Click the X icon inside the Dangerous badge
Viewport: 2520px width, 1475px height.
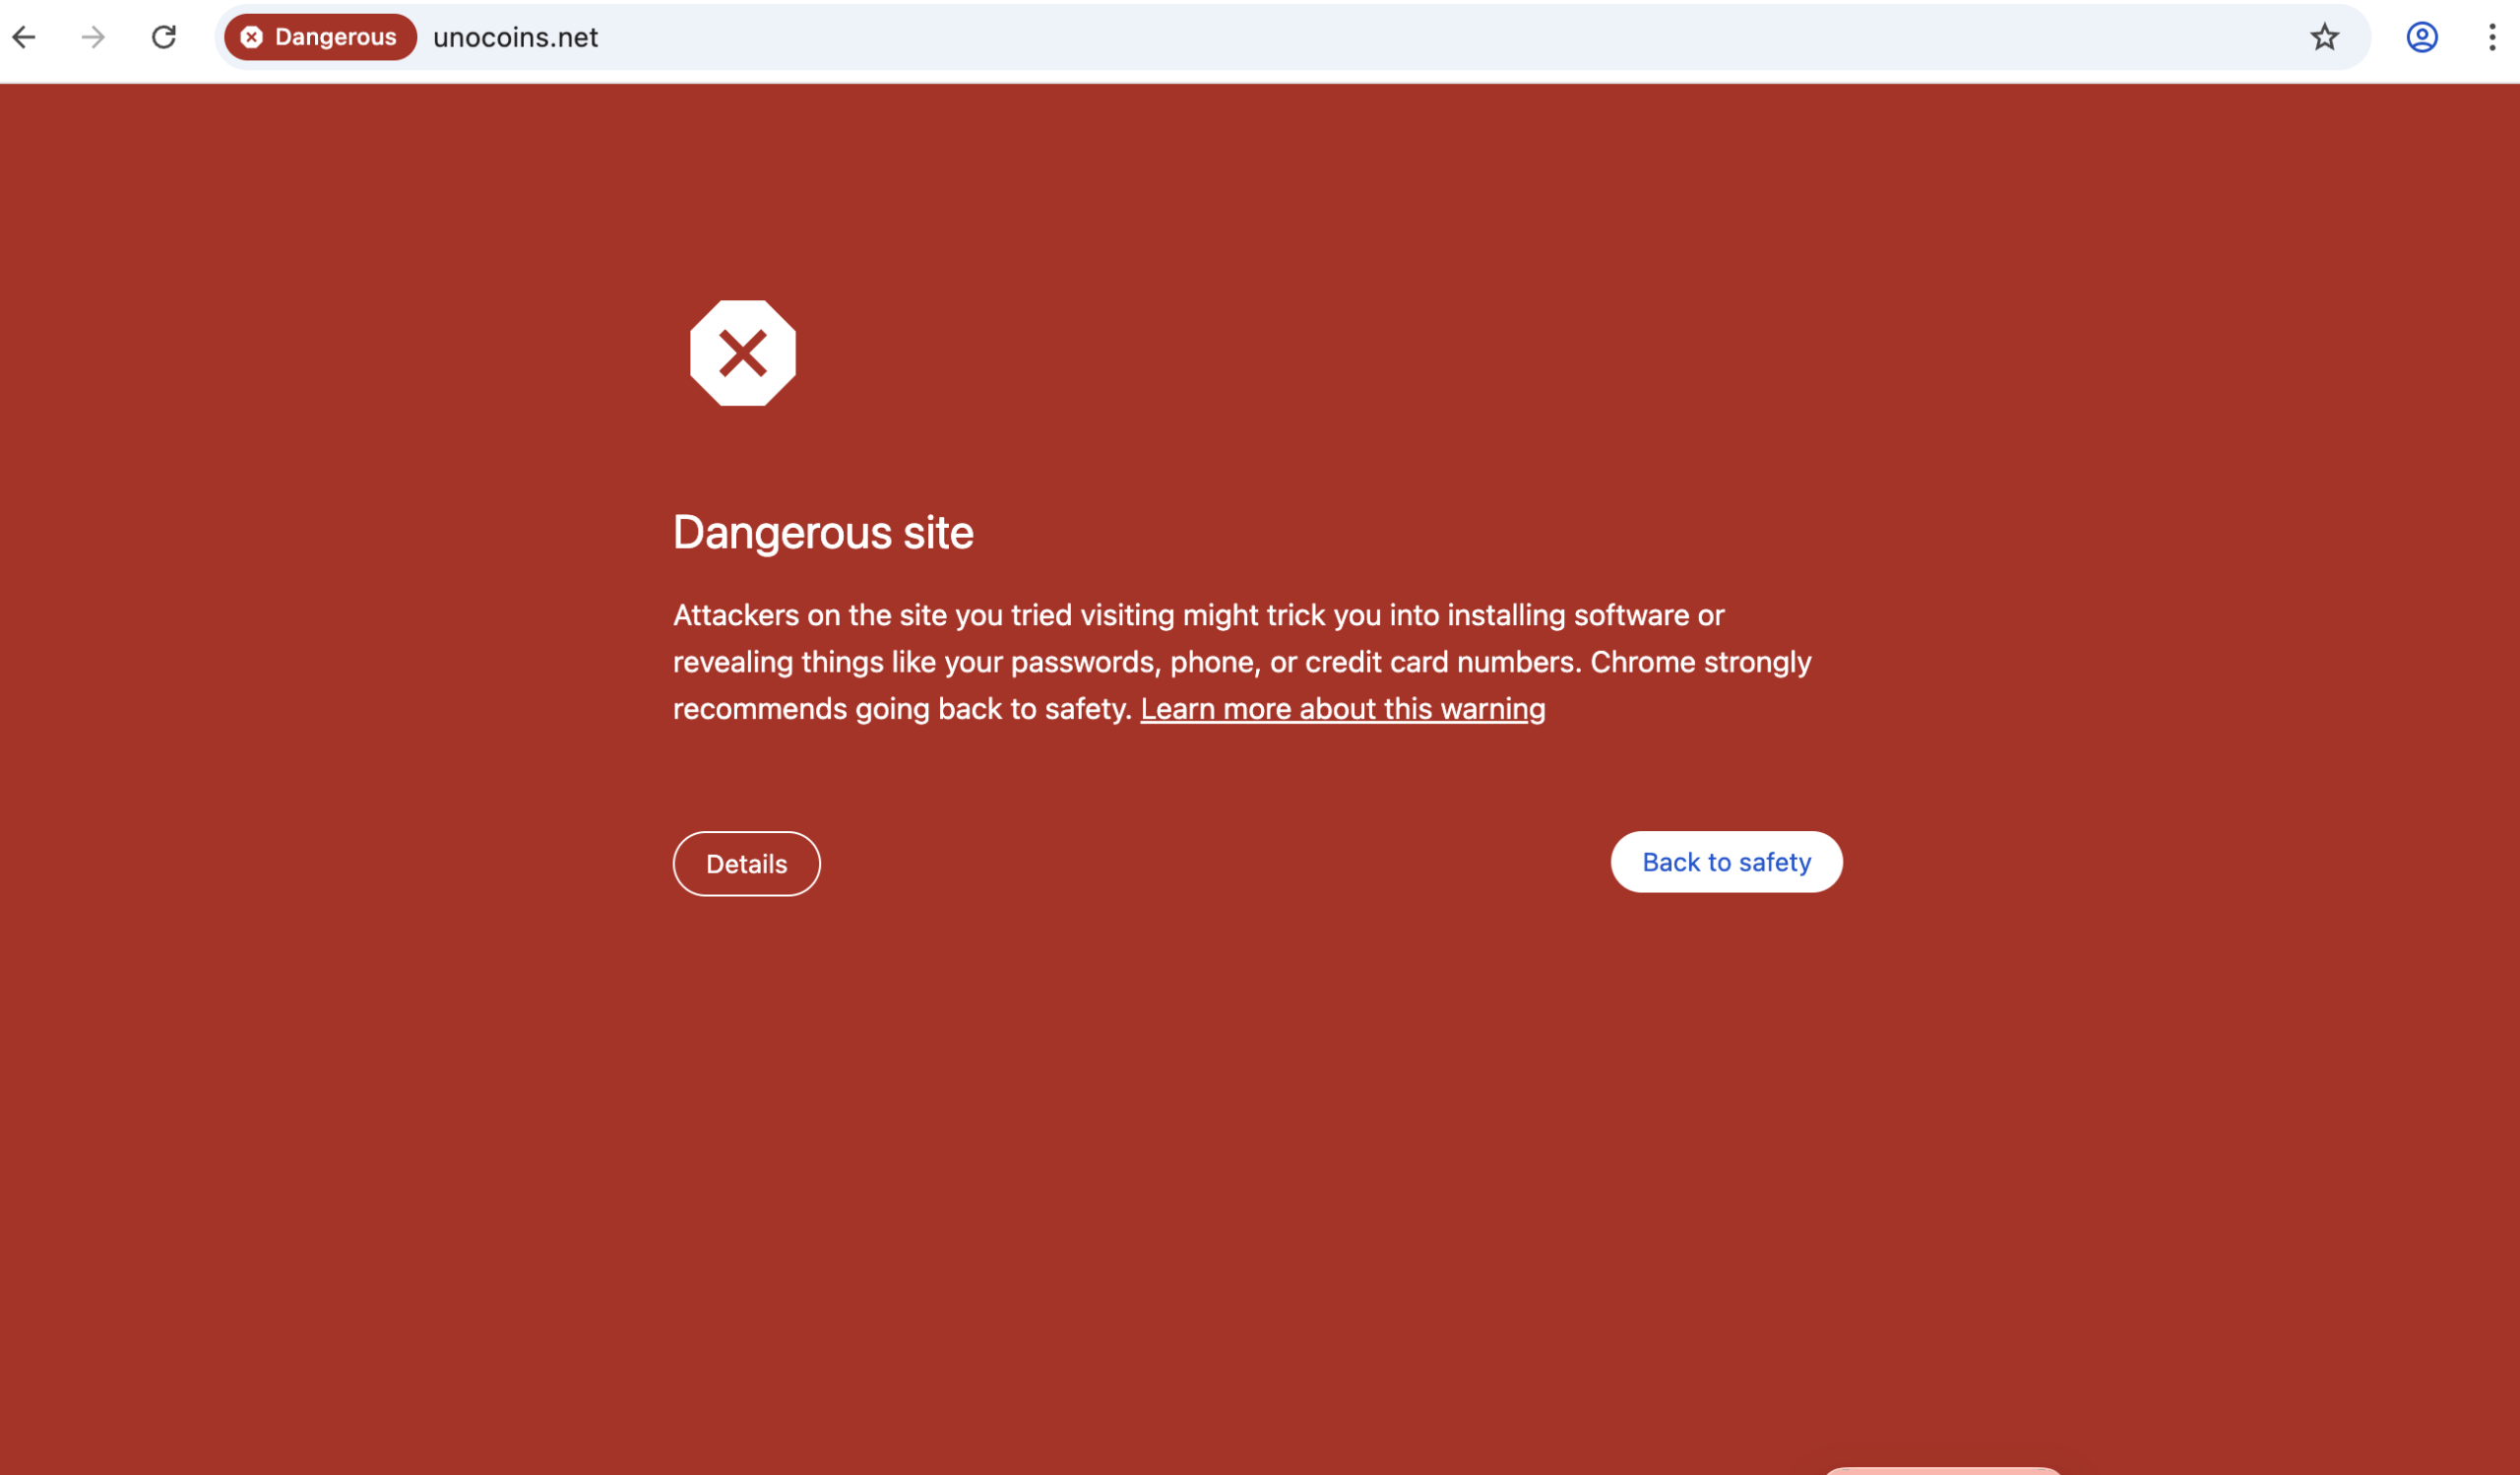pyautogui.click(x=252, y=37)
